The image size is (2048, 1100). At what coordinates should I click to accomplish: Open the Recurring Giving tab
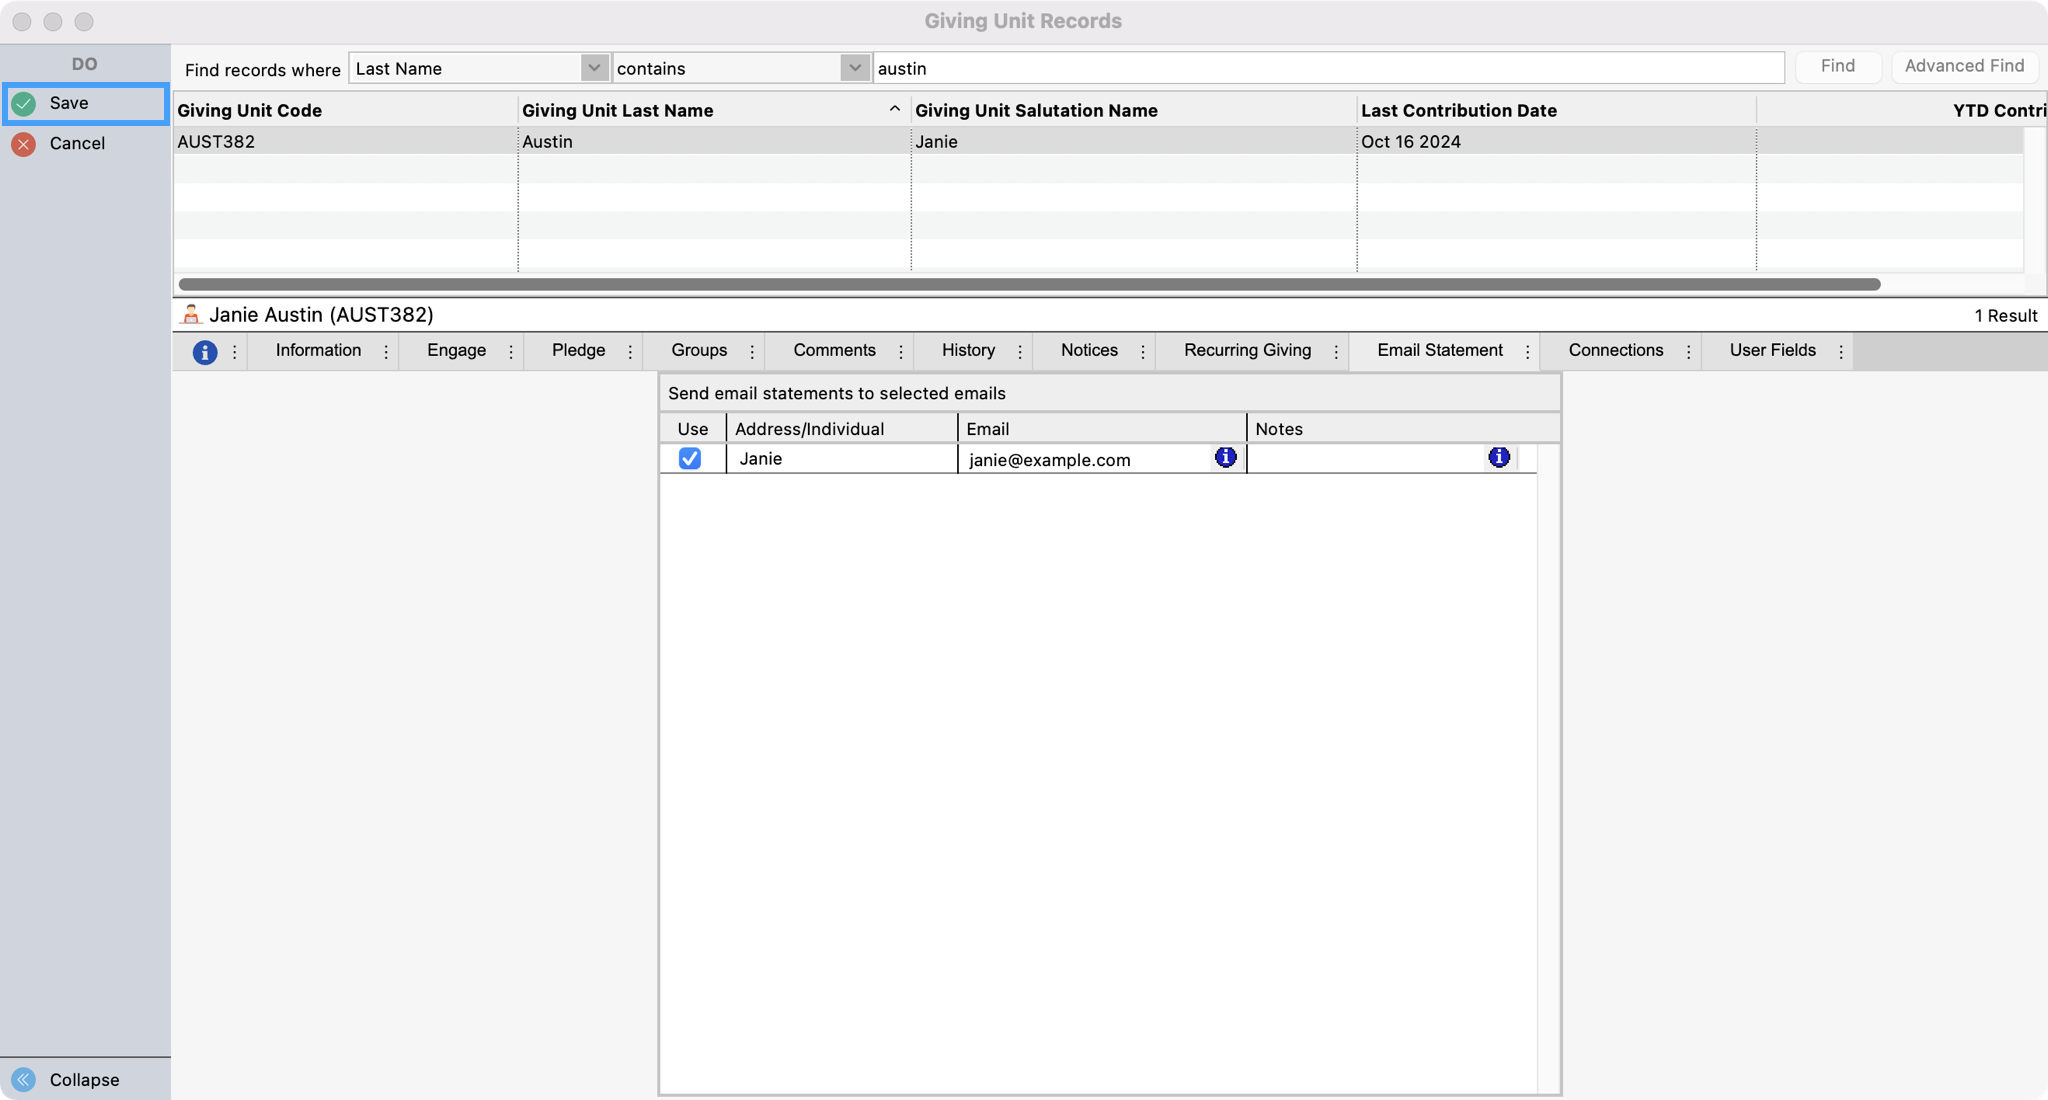coord(1247,351)
